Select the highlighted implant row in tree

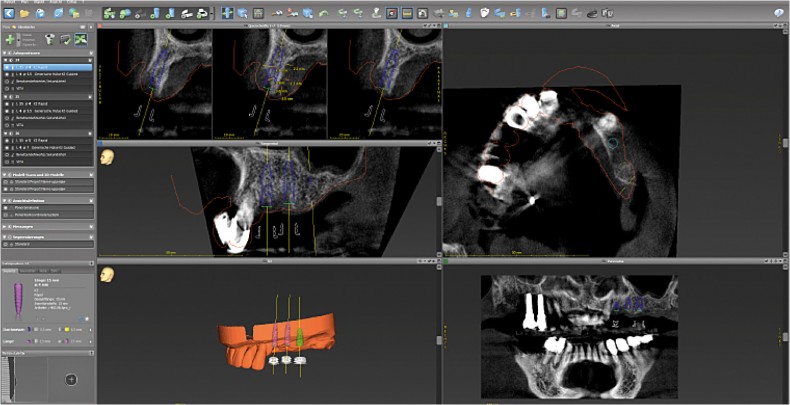click(x=48, y=67)
